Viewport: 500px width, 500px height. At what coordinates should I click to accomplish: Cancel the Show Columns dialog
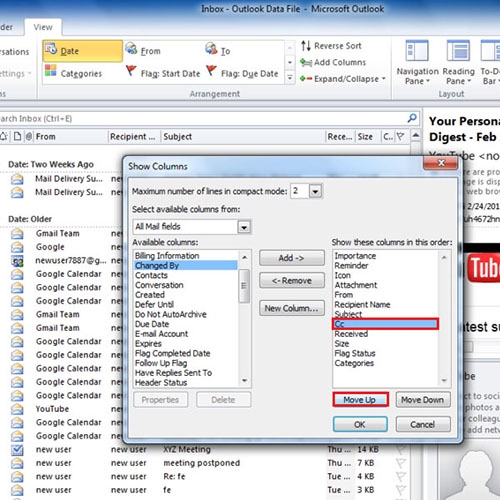click(423, 424)
